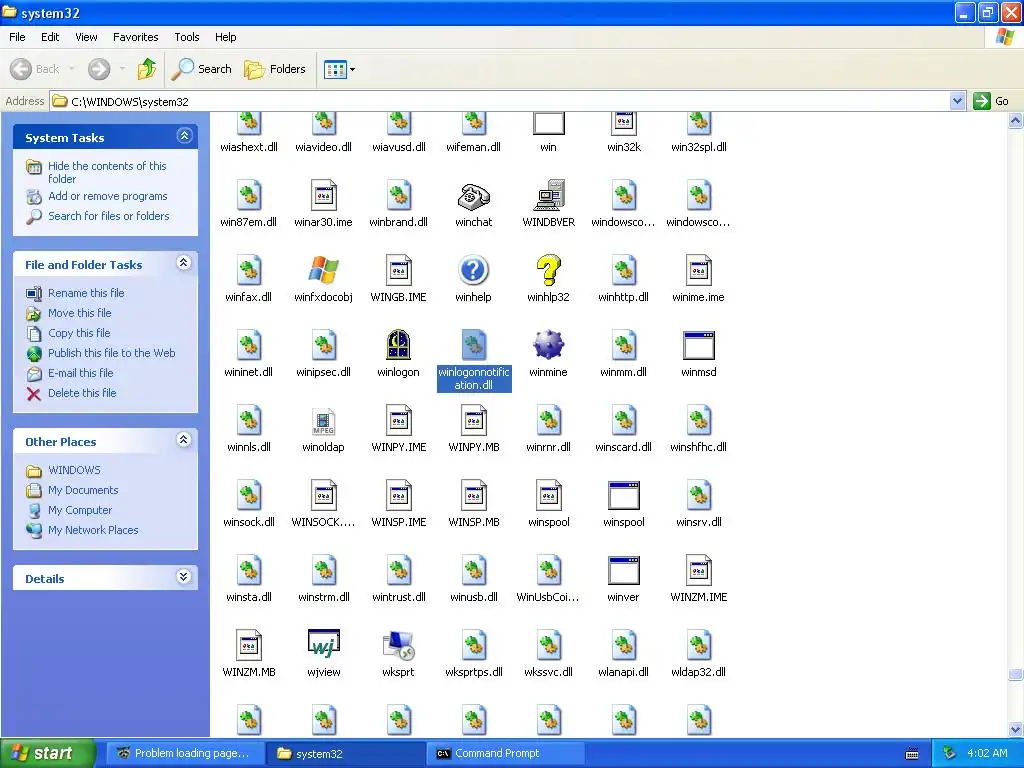Screen dimensions: 1024x768
Task: Open the Tools menu
Action: [187, 37]
